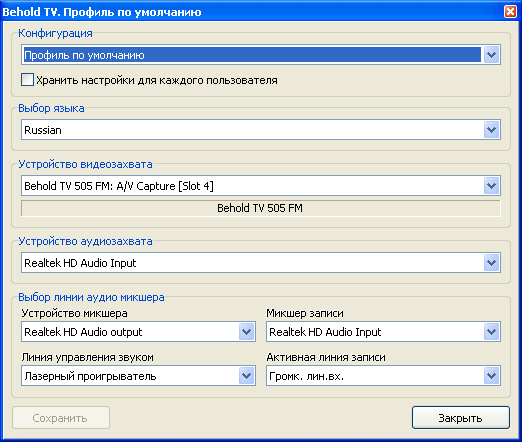Enable storing settings for each user checkbox
522x442 pixels.
(27, 80)
